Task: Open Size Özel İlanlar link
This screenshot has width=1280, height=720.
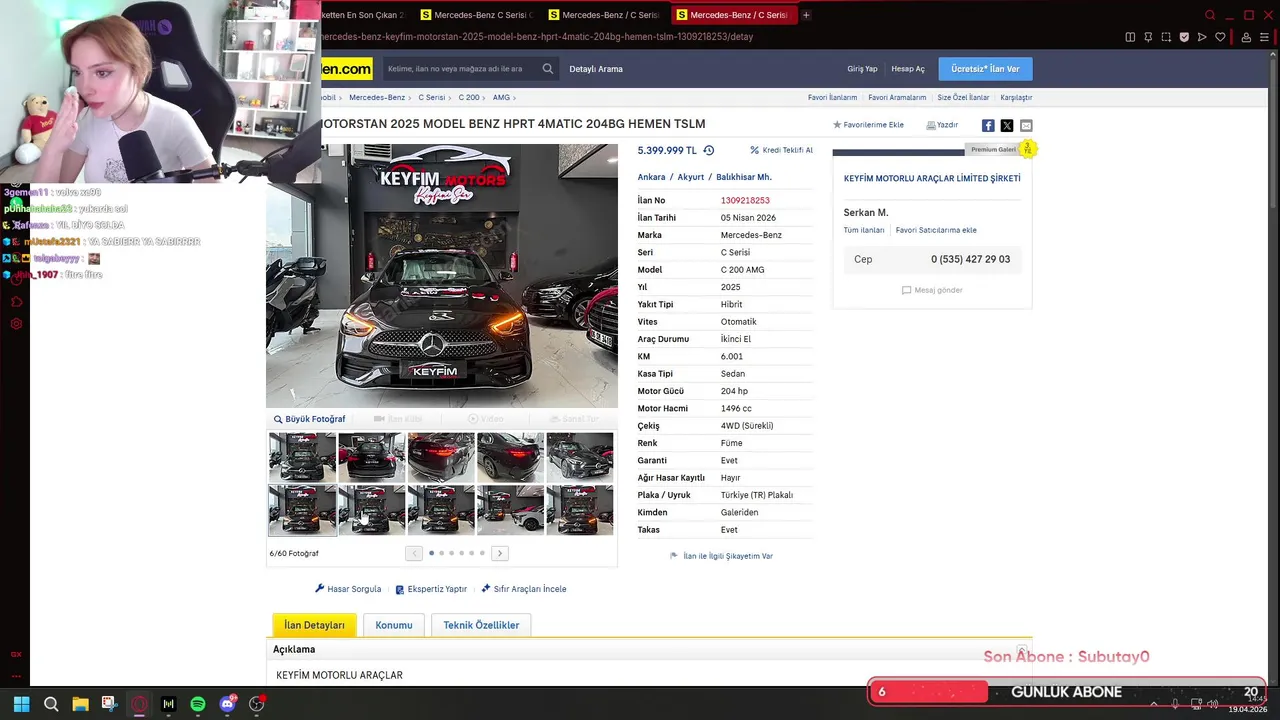Action: click(963, 97)
